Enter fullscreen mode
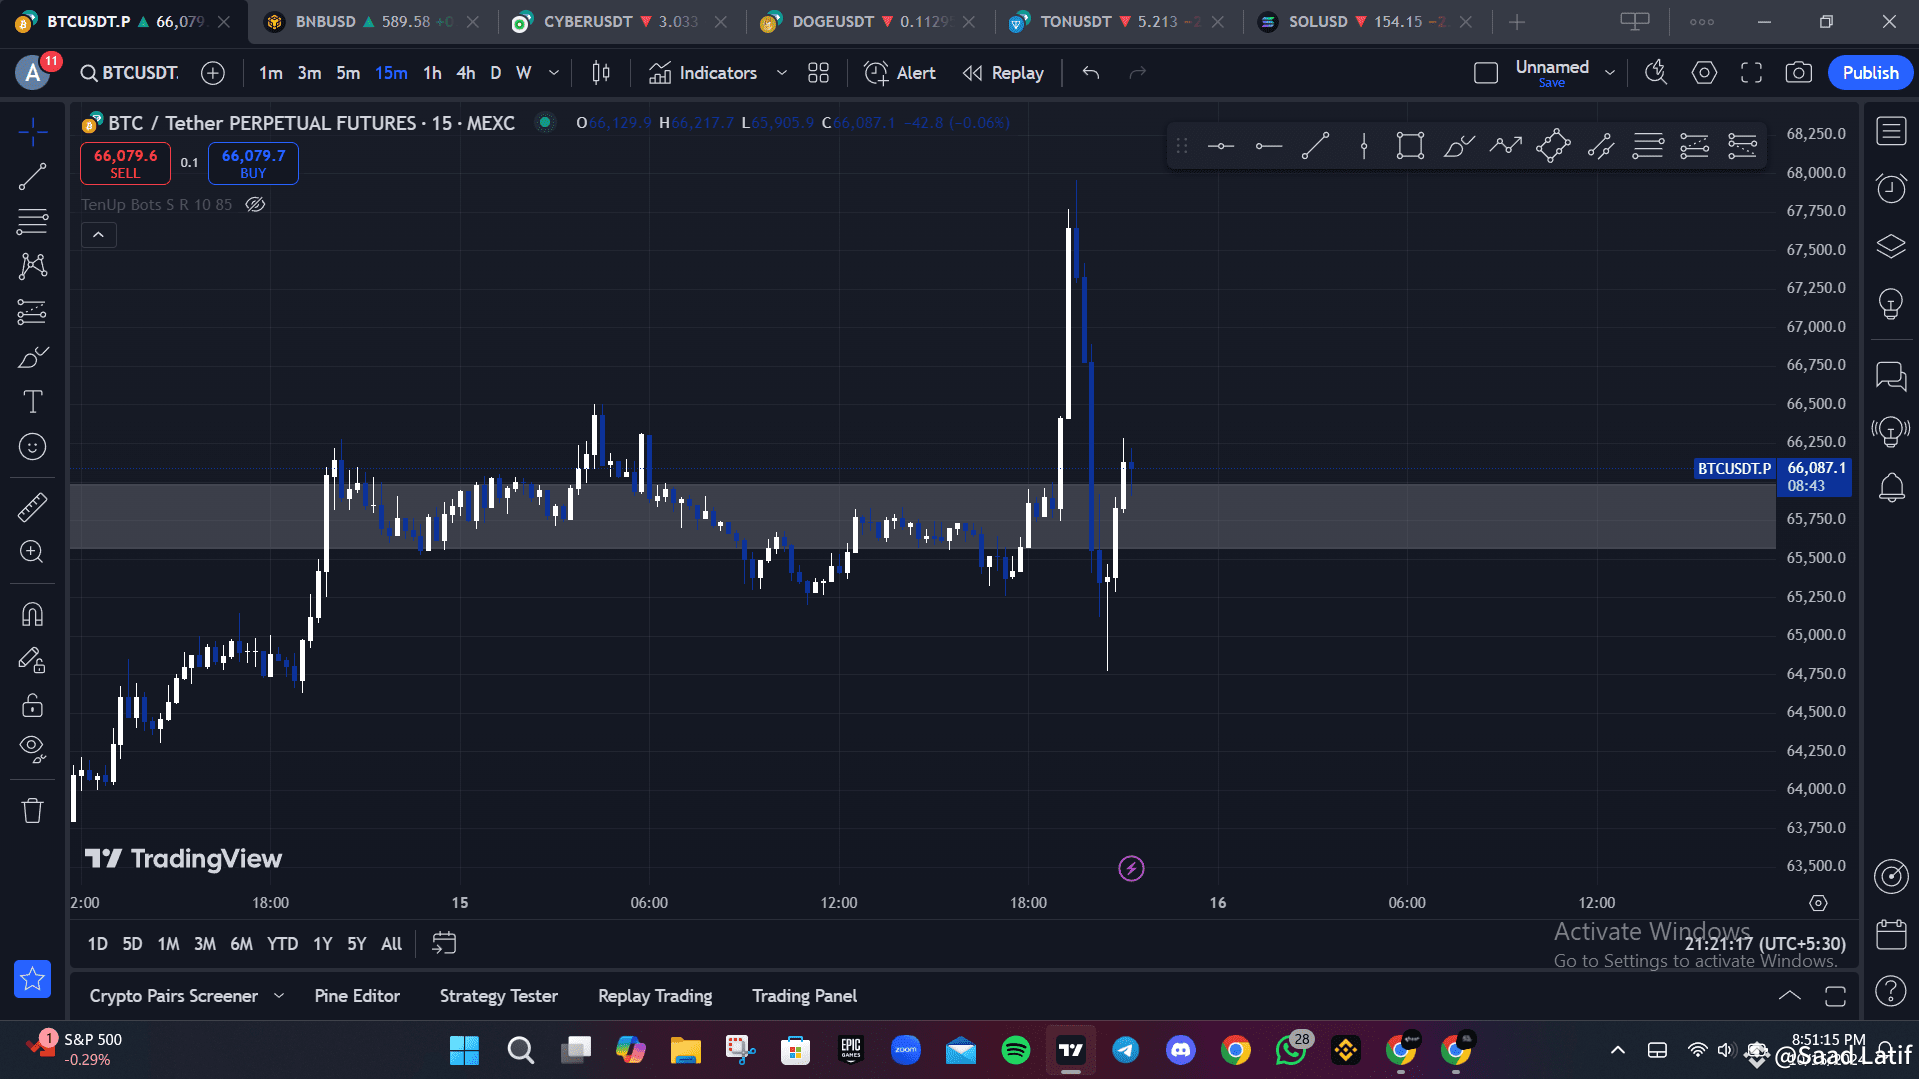This screenshot has height=1079, width=1919. point(1751,73)
